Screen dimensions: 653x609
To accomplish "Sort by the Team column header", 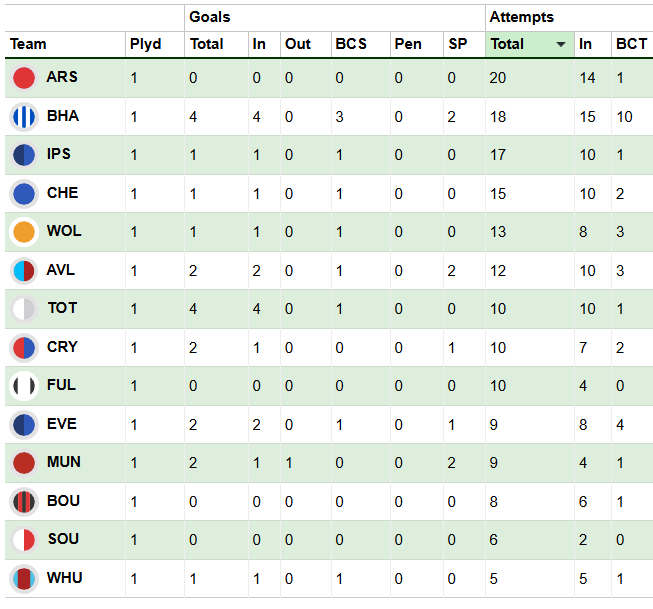I will click(x=29, y=44).
